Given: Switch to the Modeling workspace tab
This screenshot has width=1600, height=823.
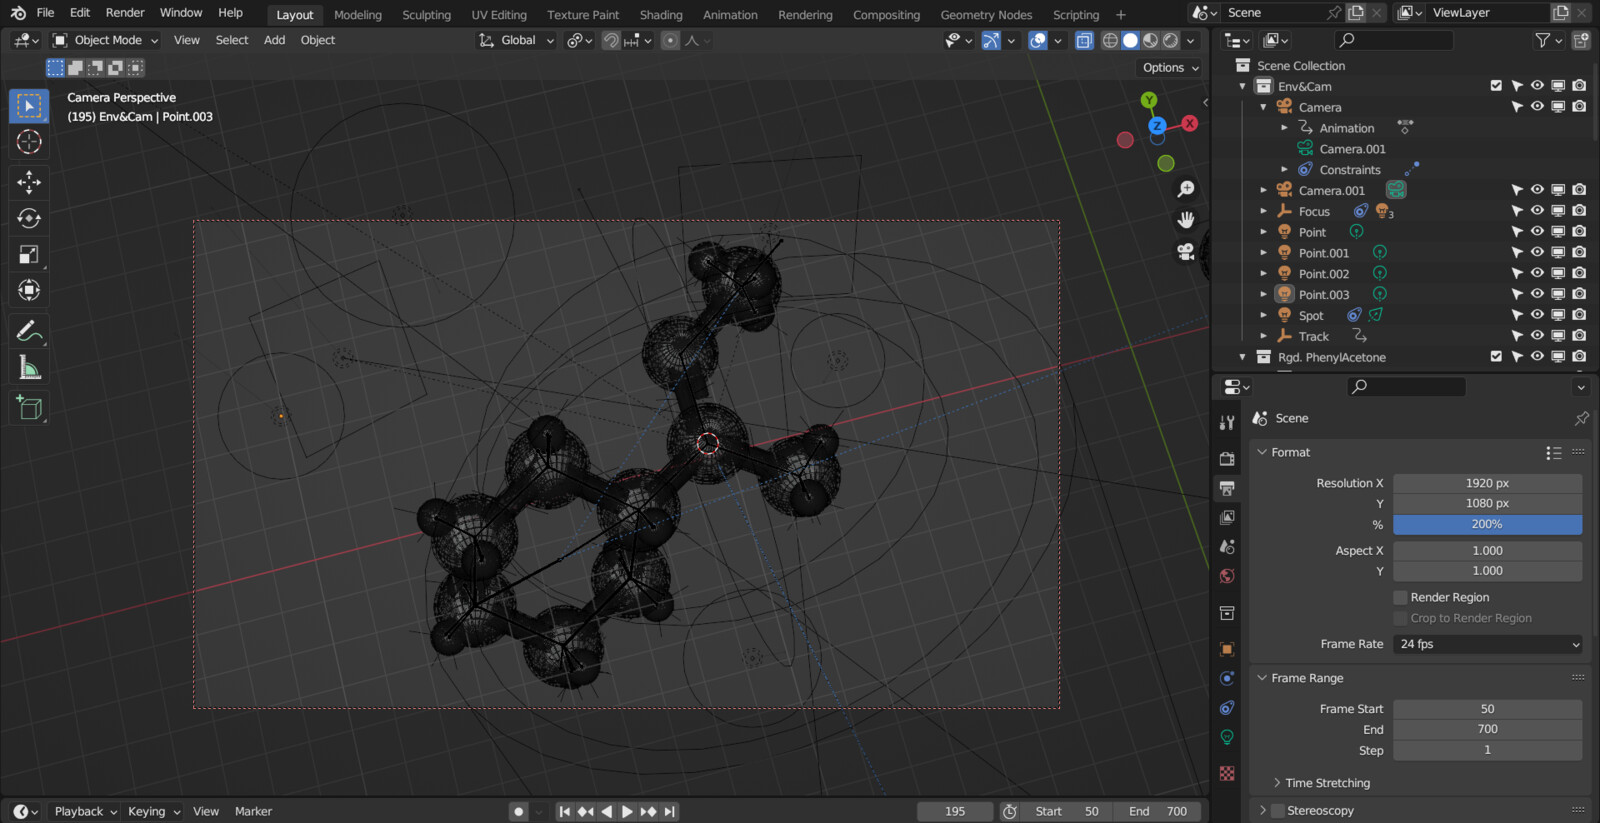Looking at the screenshot, I should point(358,15).
